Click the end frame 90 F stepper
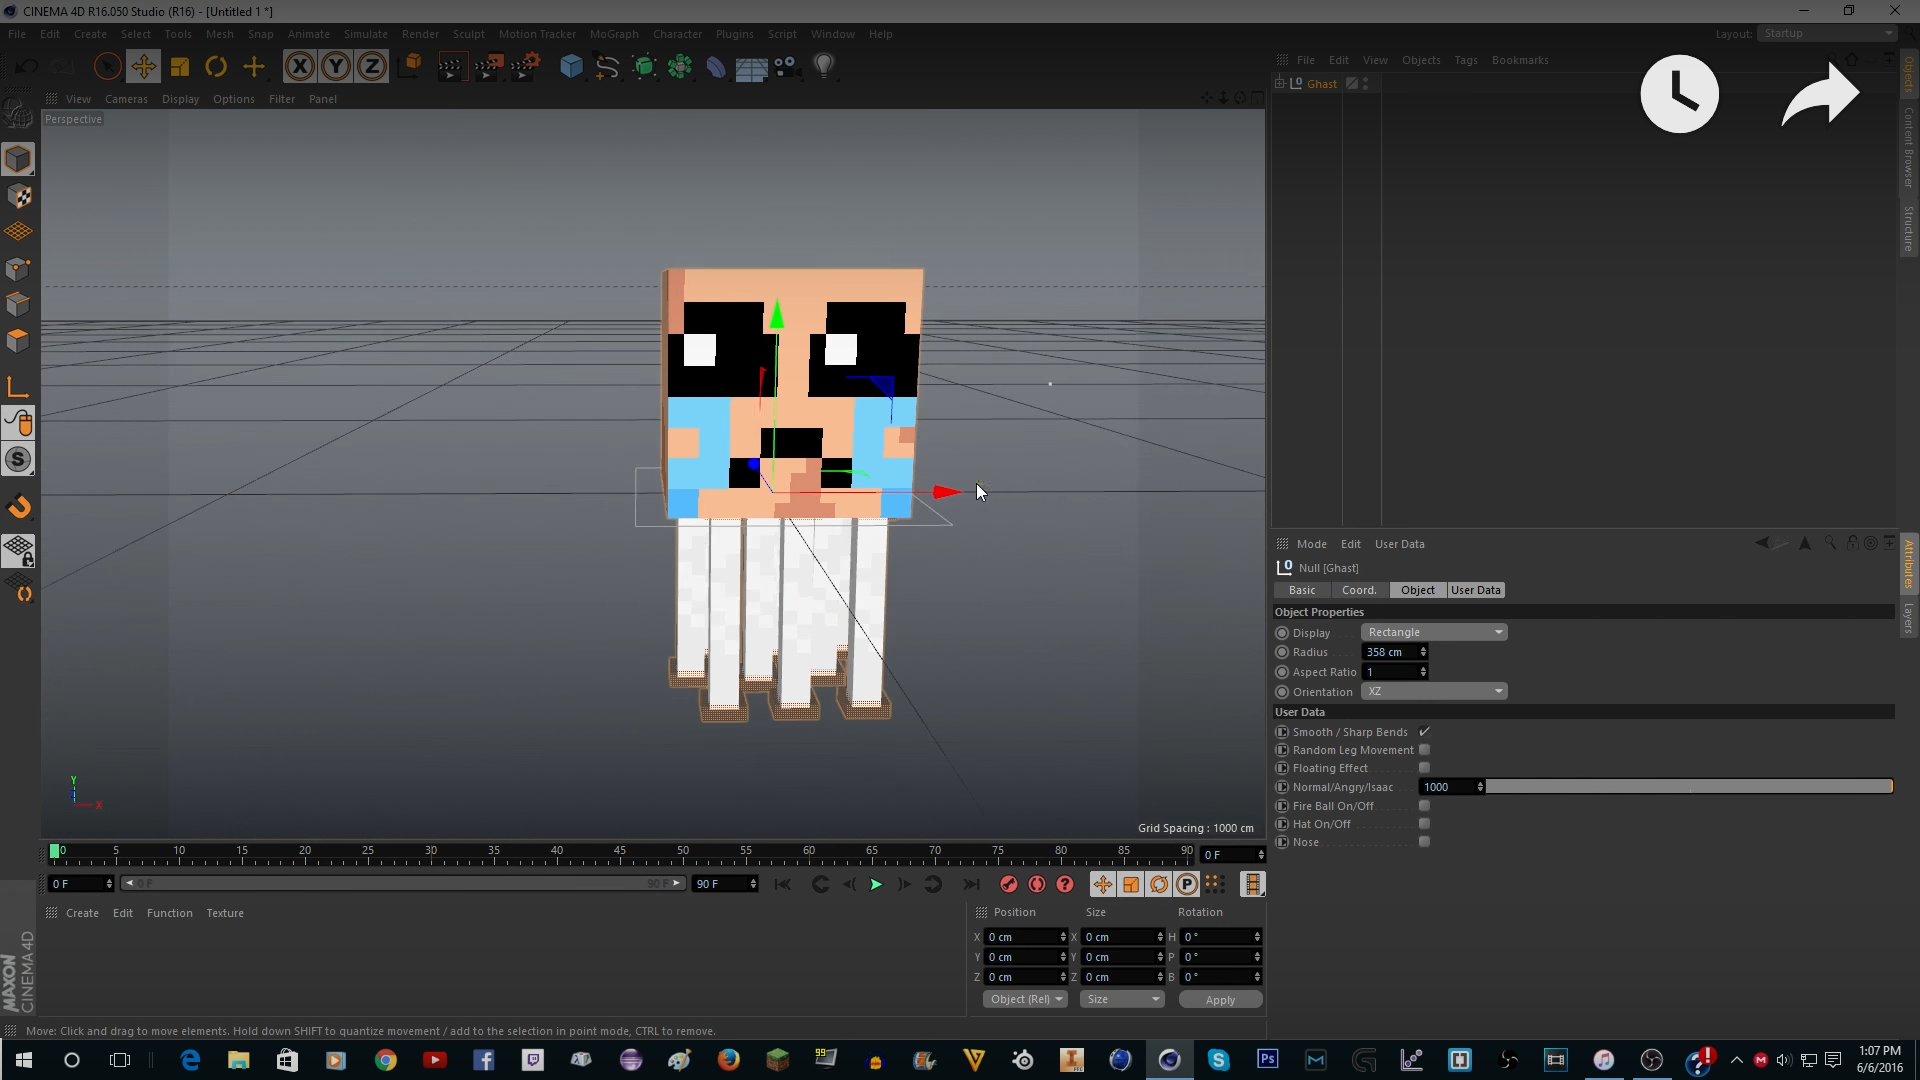Viewport: 1920px width, 1080px height. pos(753,884)
